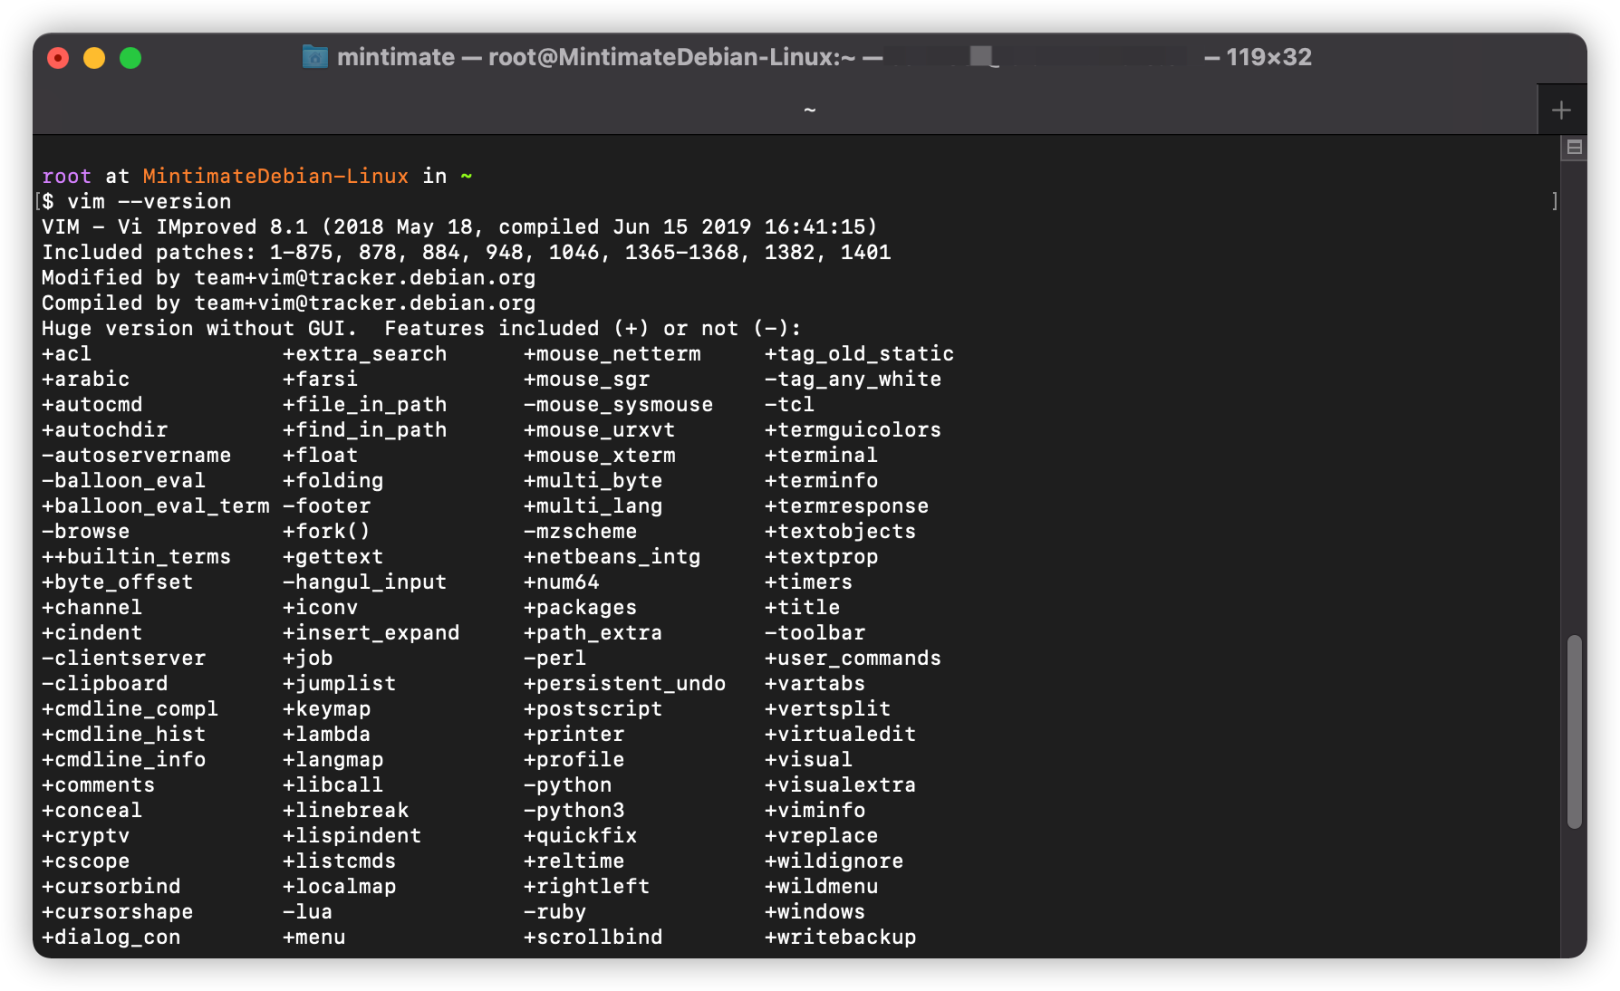Click the '+termguicolors' entry
Viewport: 1620px width, 991px height.
tap(853, 430)
